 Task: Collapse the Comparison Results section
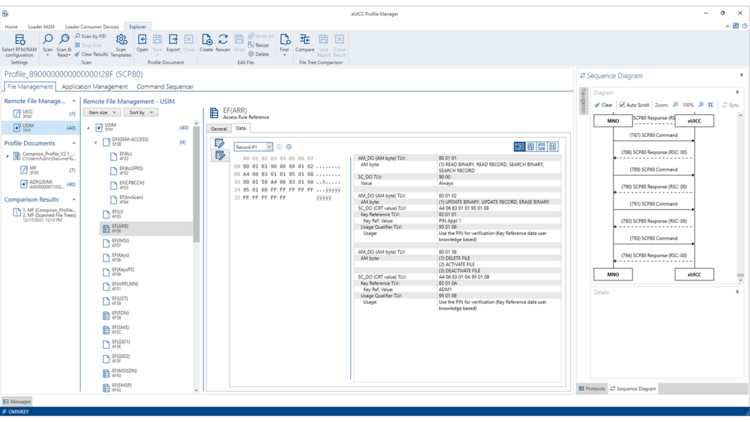[74, 200]
